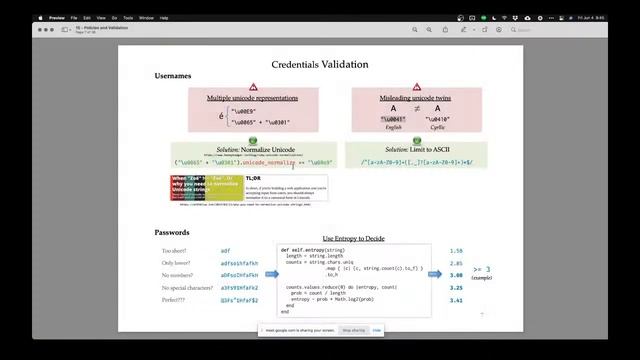Image resolution: width=640 pixels, height=360 pixels.
Task: Click the Stop sharing button
Action: 353,330
